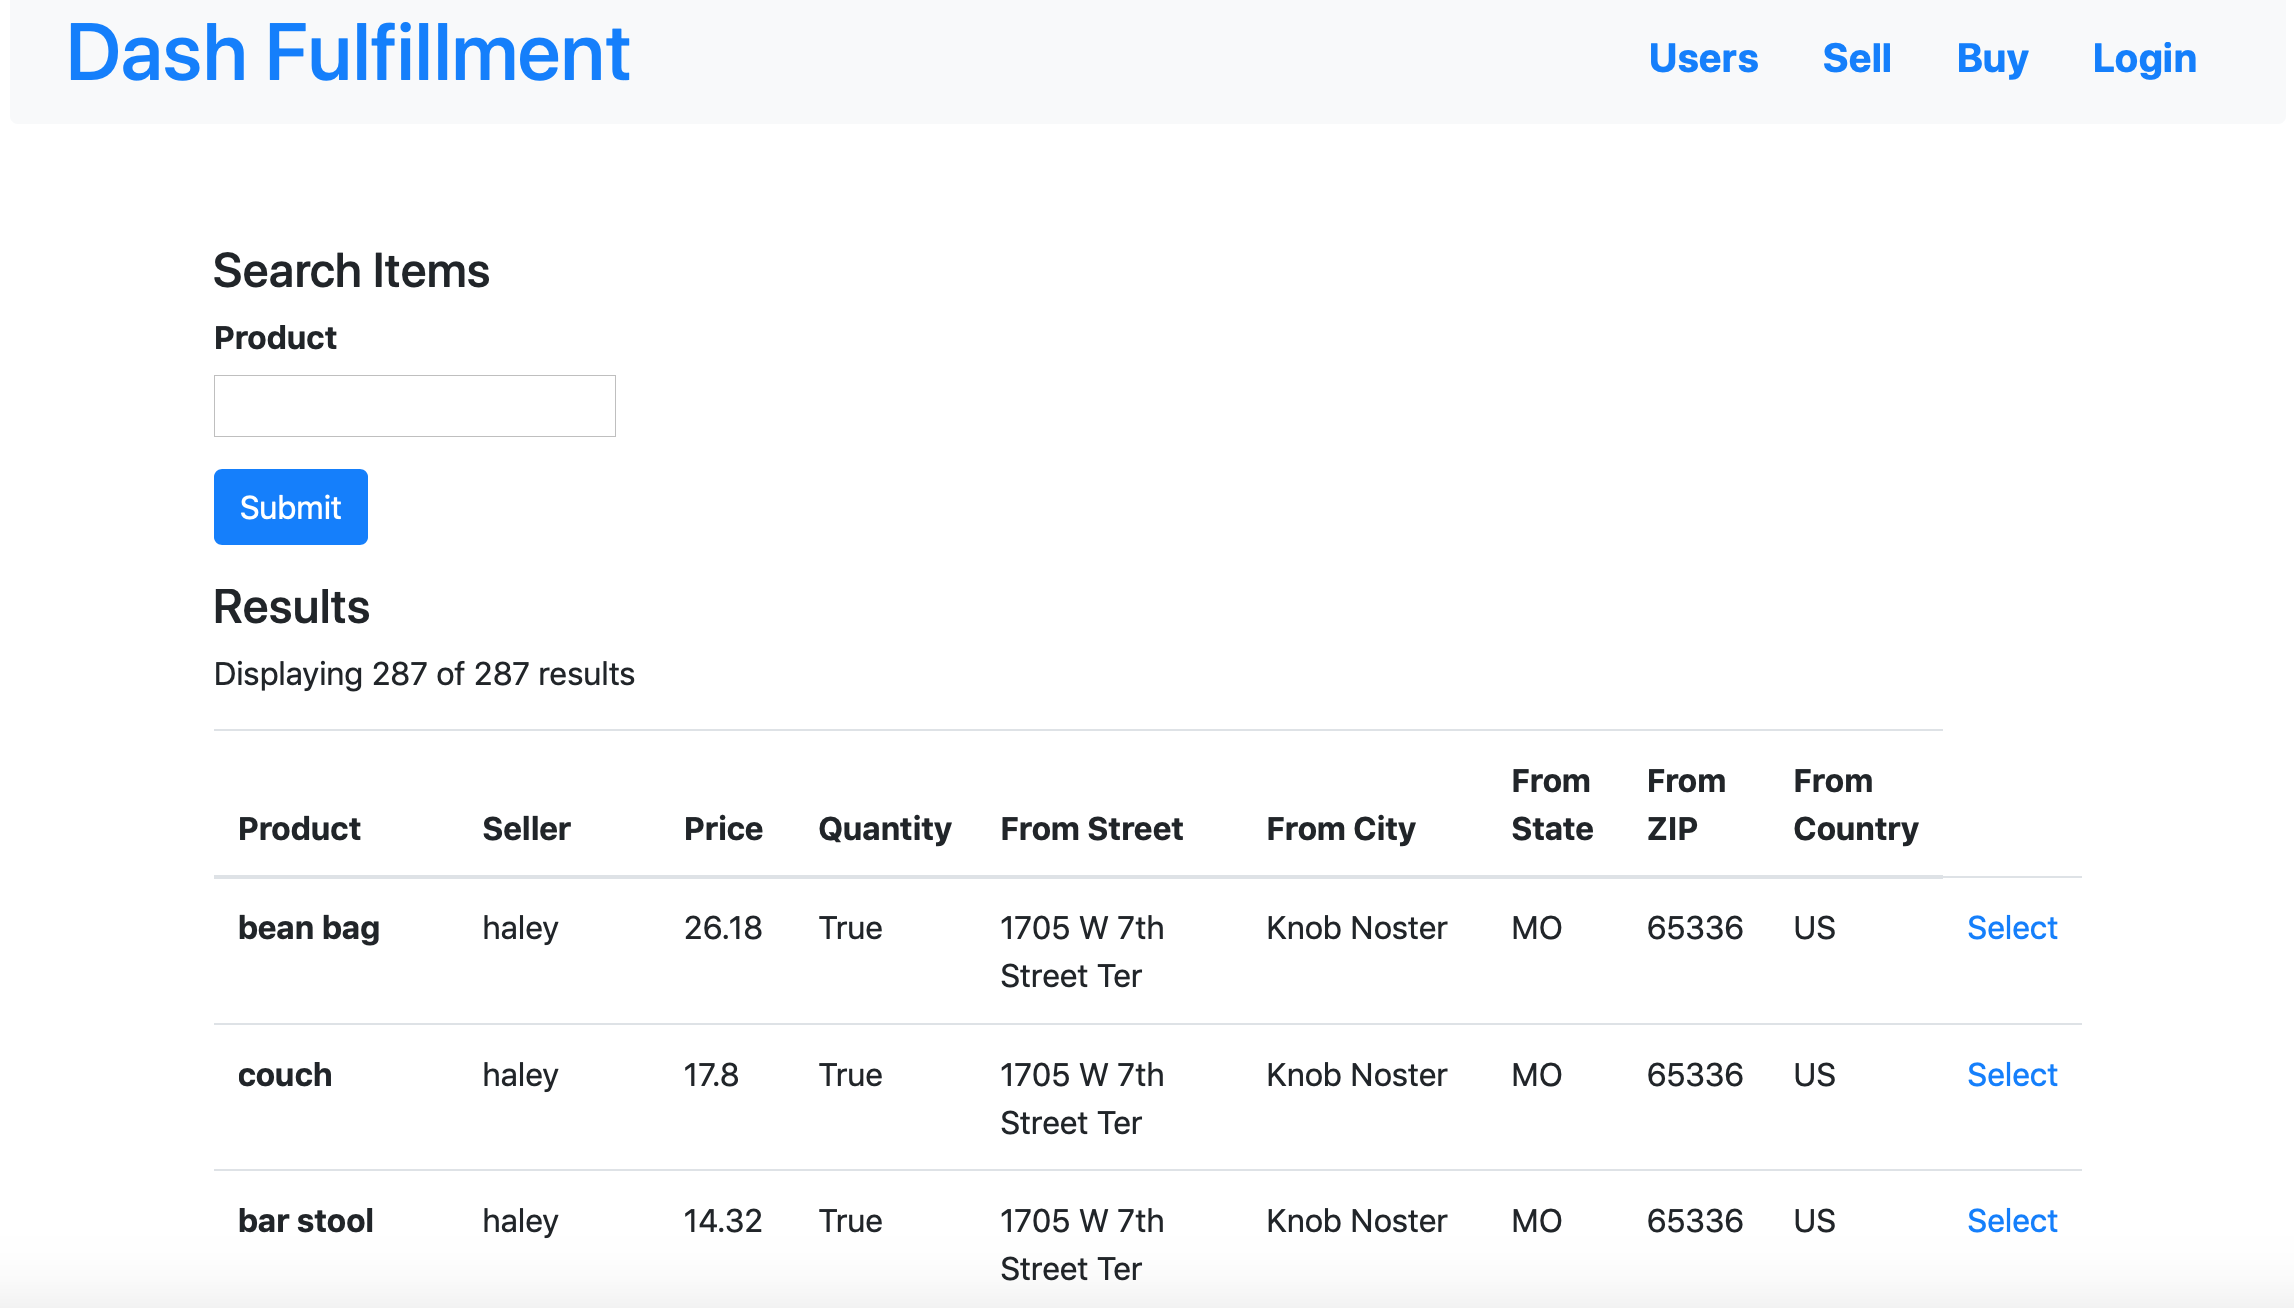Viewport: 2294px width, 1308px height.
Task: Click the couch product name
Action: [284, 1075]
